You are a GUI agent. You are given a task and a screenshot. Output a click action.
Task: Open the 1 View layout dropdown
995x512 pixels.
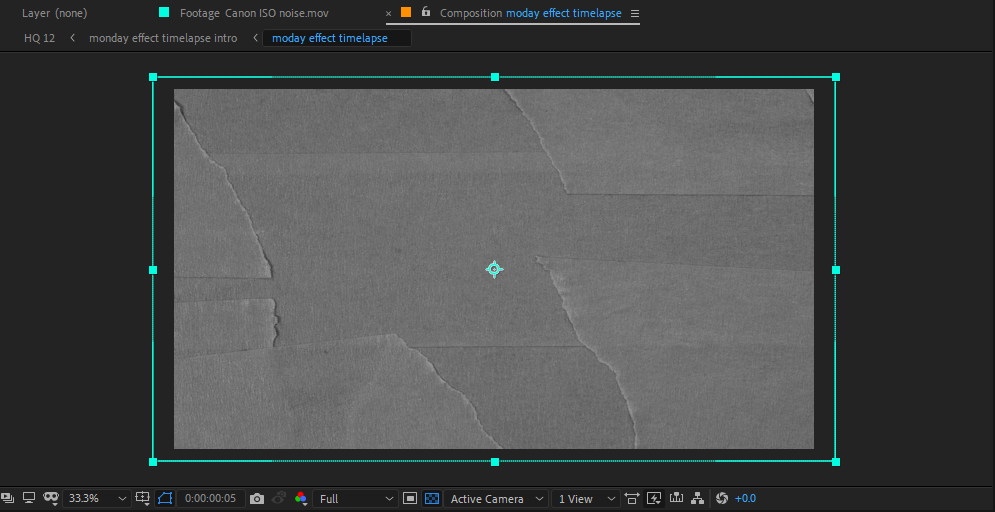point(586,499)
